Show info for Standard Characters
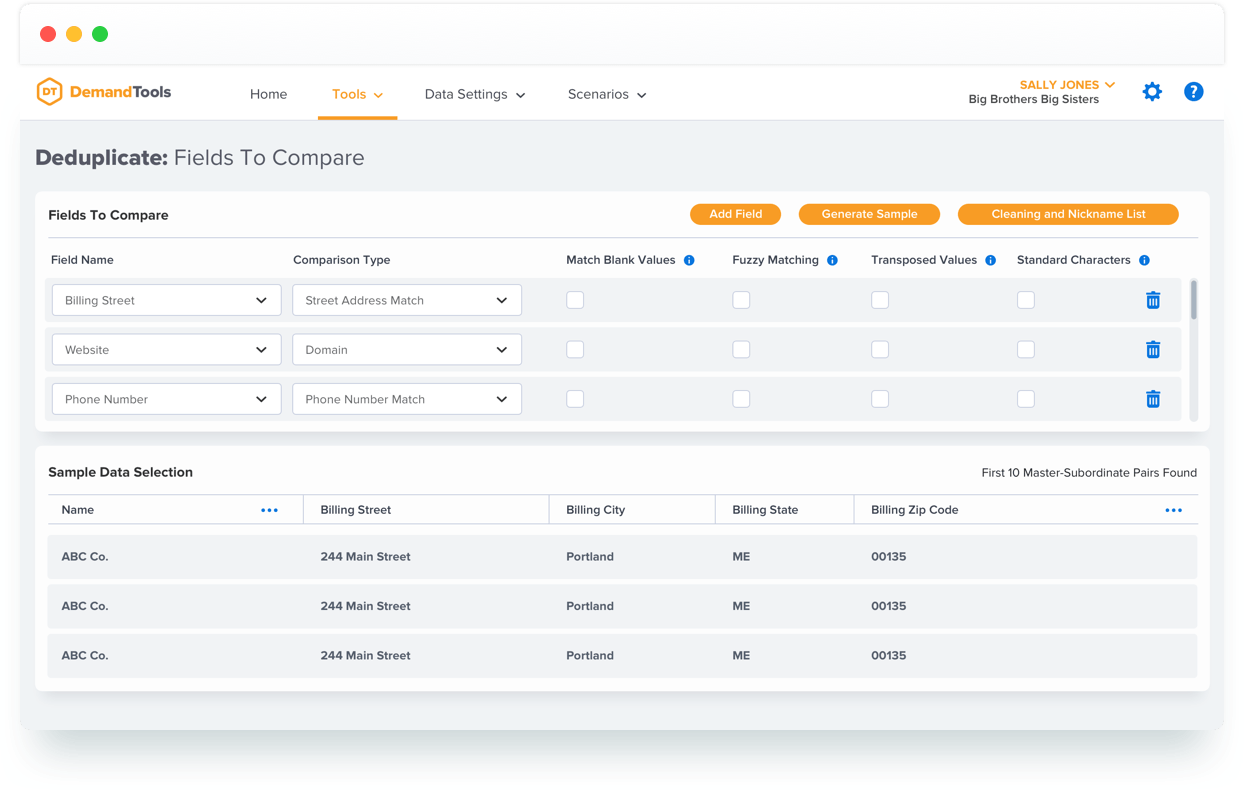 (x=1144, y=260)
